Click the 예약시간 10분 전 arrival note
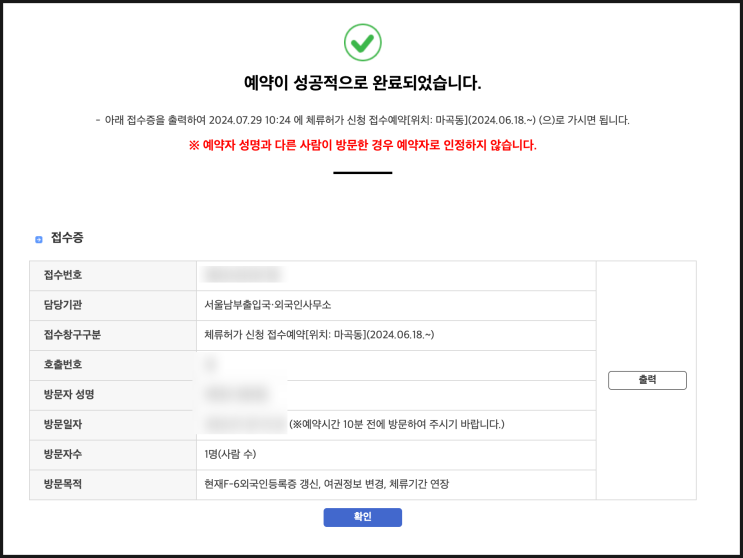 (397, 425)
